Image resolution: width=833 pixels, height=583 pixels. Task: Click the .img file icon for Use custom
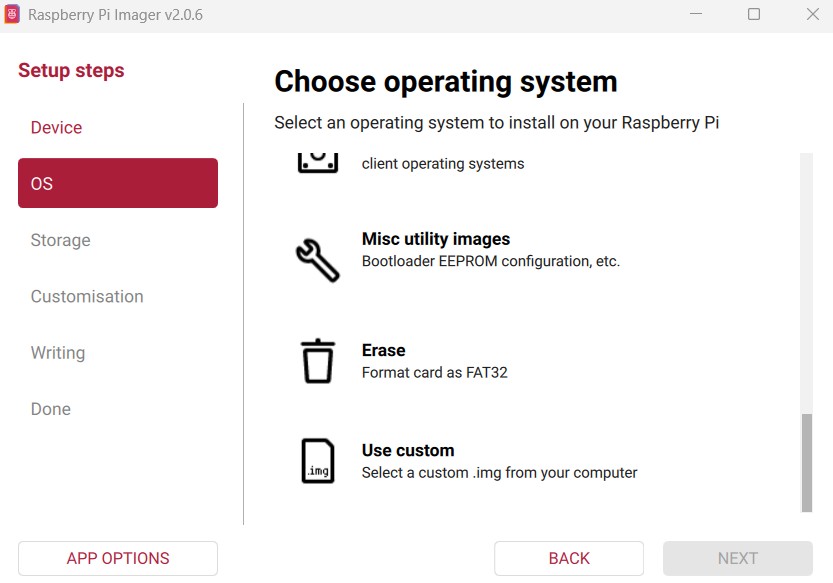[318, 461]
